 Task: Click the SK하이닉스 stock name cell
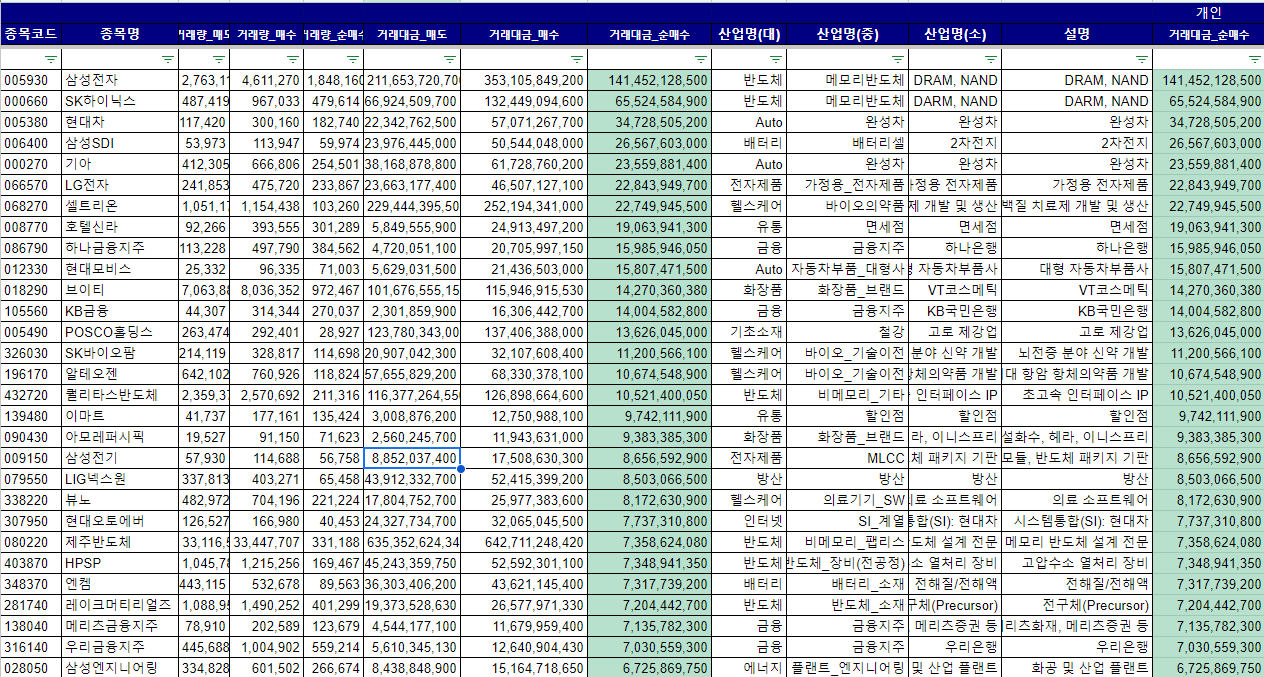(121, 101)
